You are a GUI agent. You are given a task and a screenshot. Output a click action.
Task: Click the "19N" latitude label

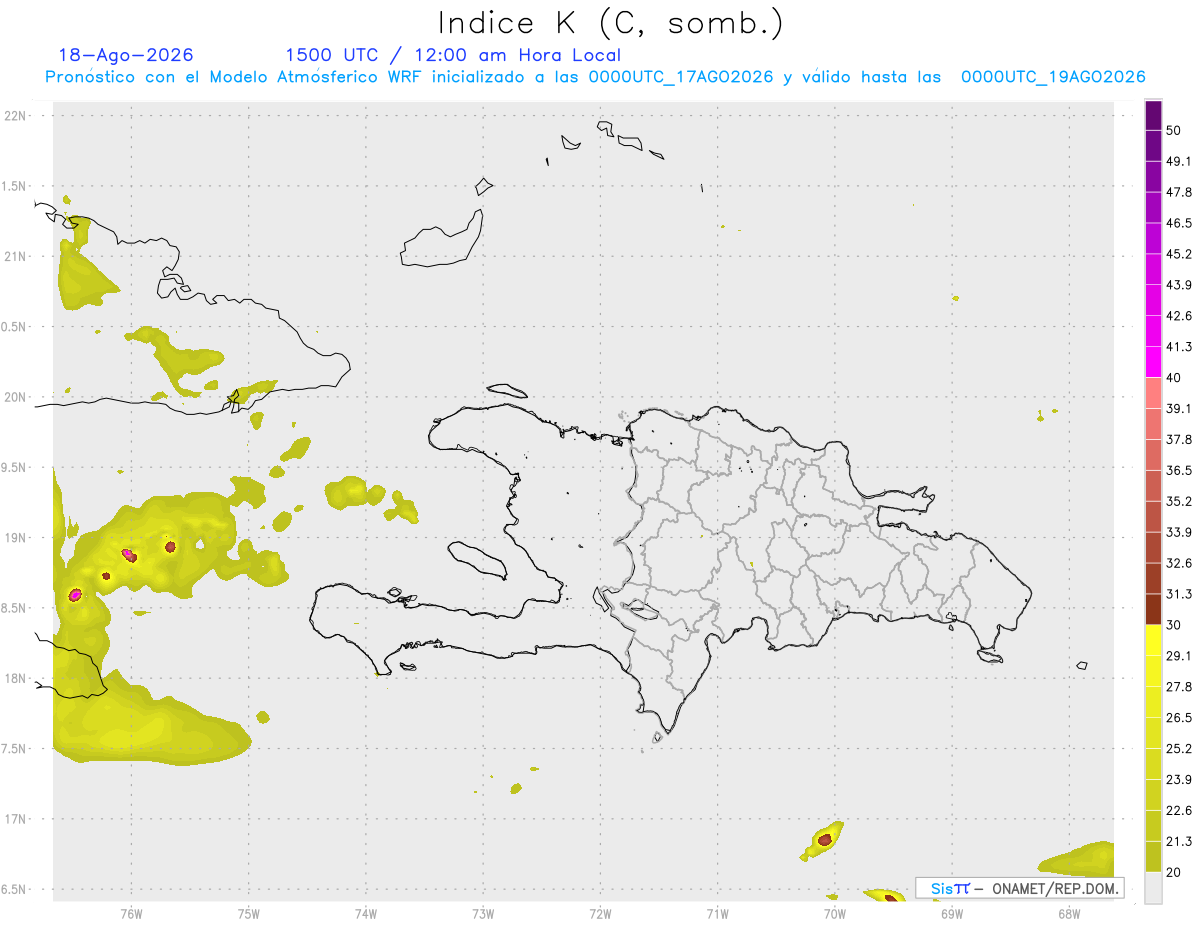(15, 538)
